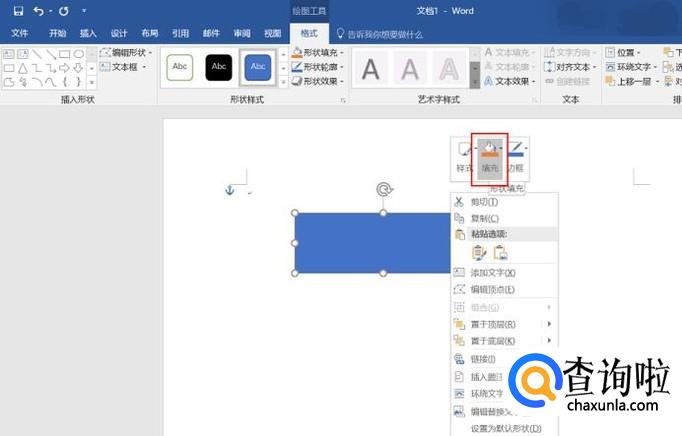This screenshot has height=436, width=682.
Task: Switch to the 布局 tab
Action: coord(150,34)
